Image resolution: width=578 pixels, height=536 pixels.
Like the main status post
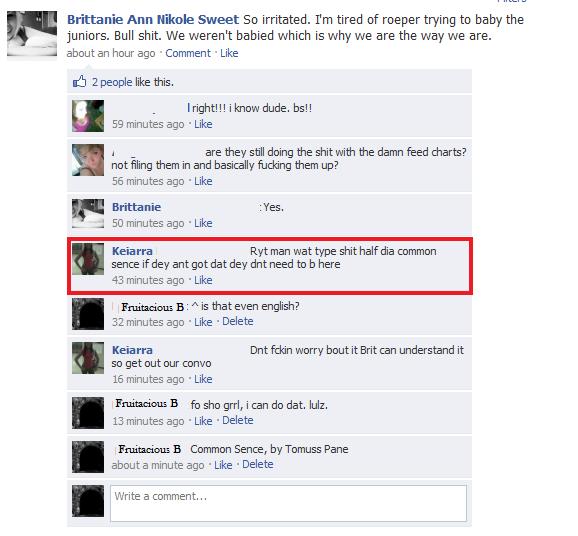click(229, 53)
